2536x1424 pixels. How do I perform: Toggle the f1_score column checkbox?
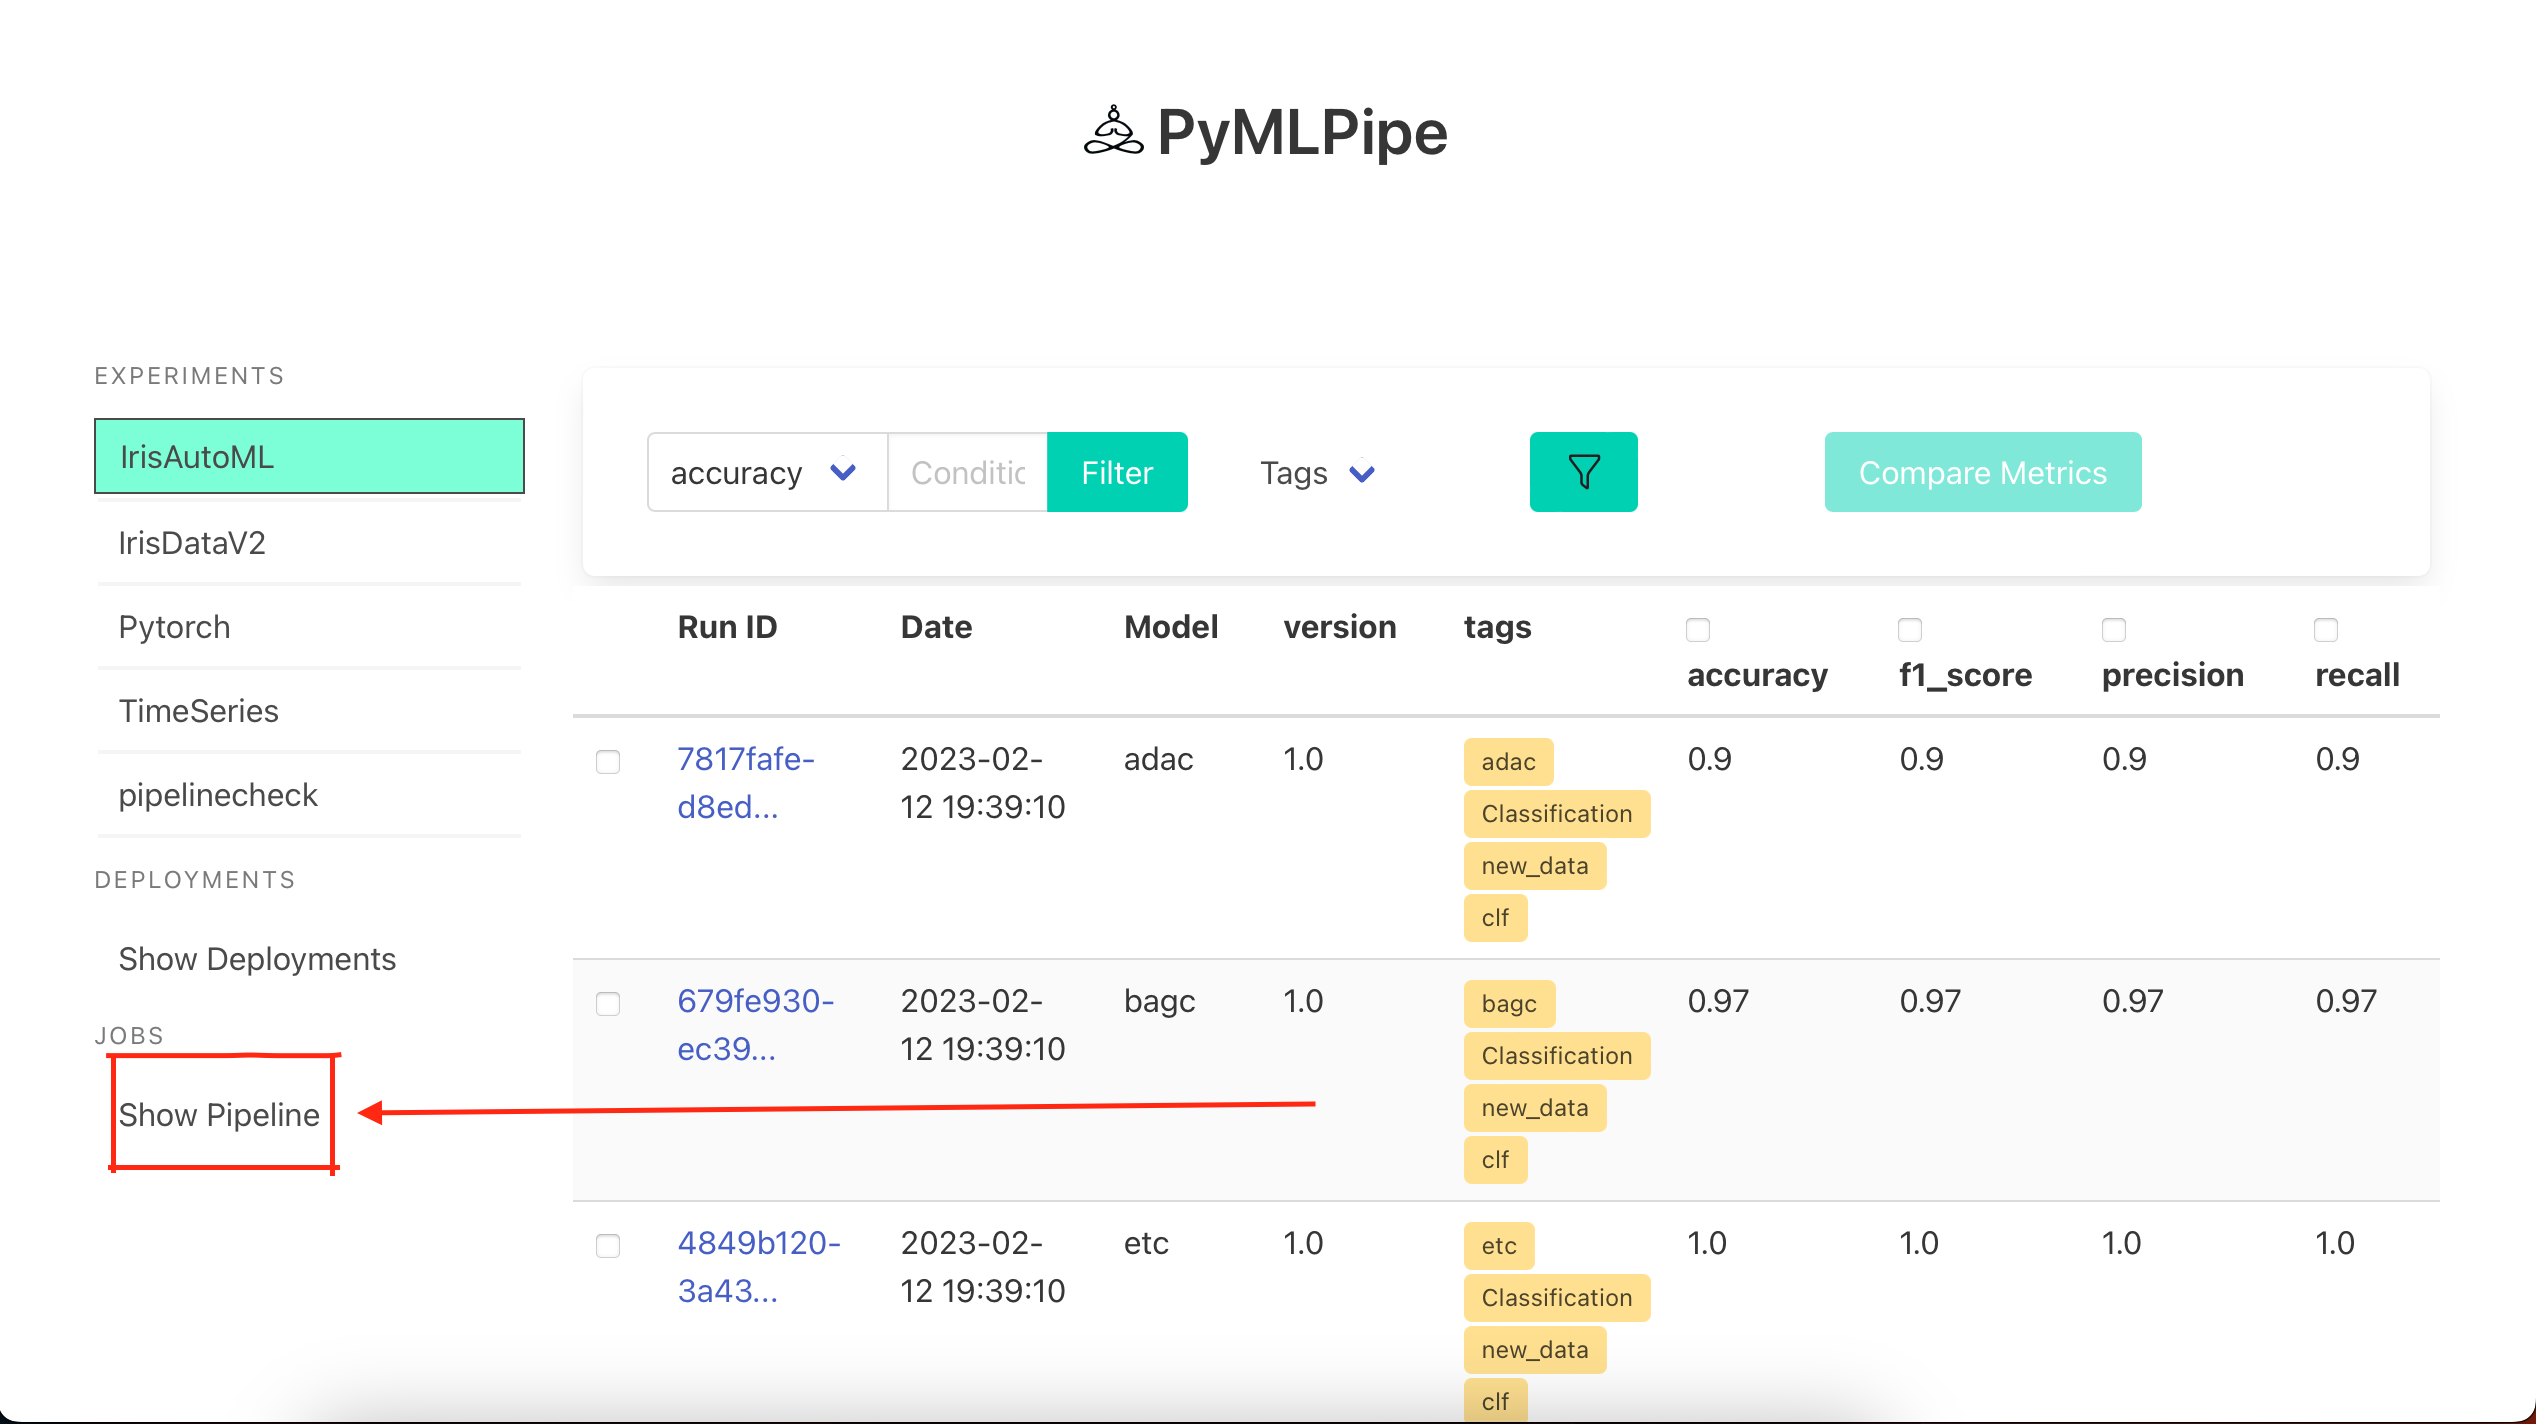coord(1909,630)
